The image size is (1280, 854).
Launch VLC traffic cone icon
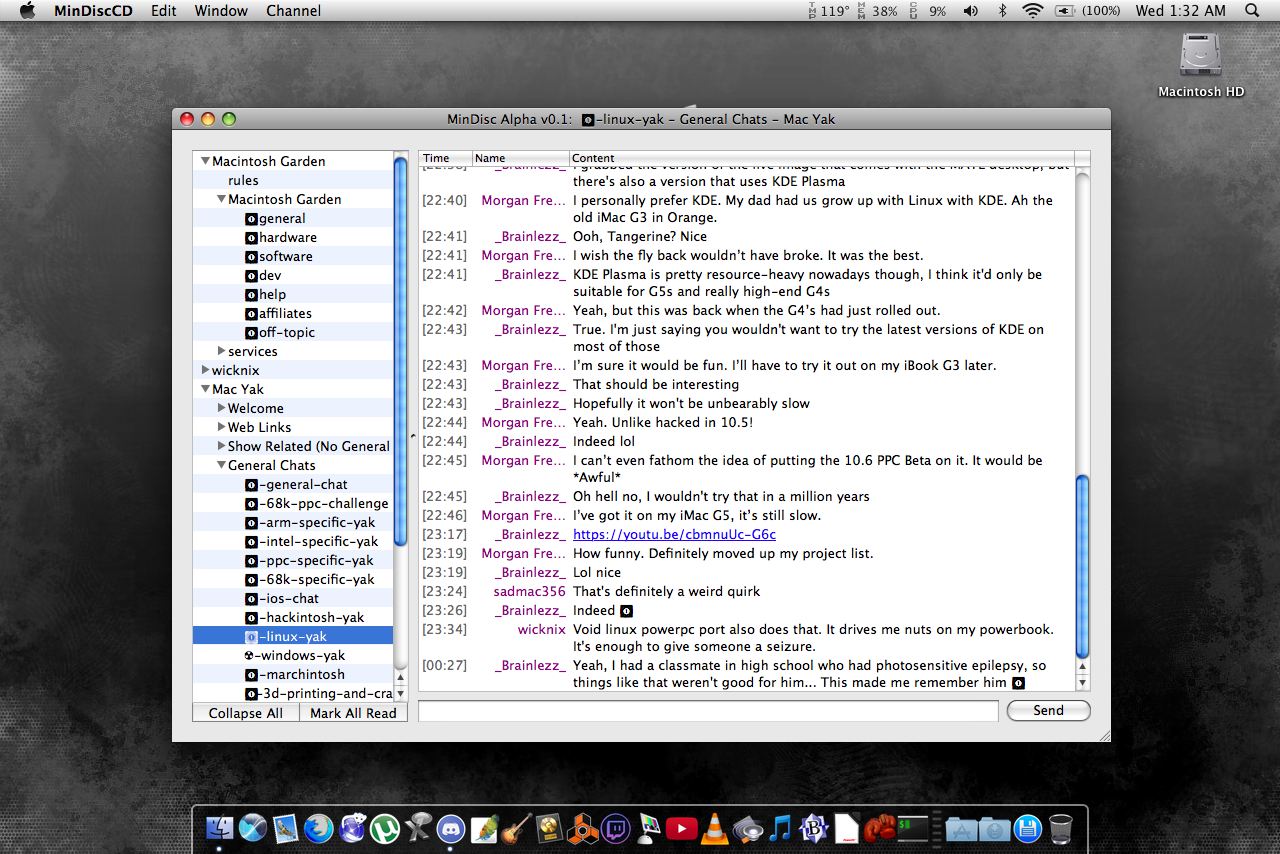click(x=715, y=828)
